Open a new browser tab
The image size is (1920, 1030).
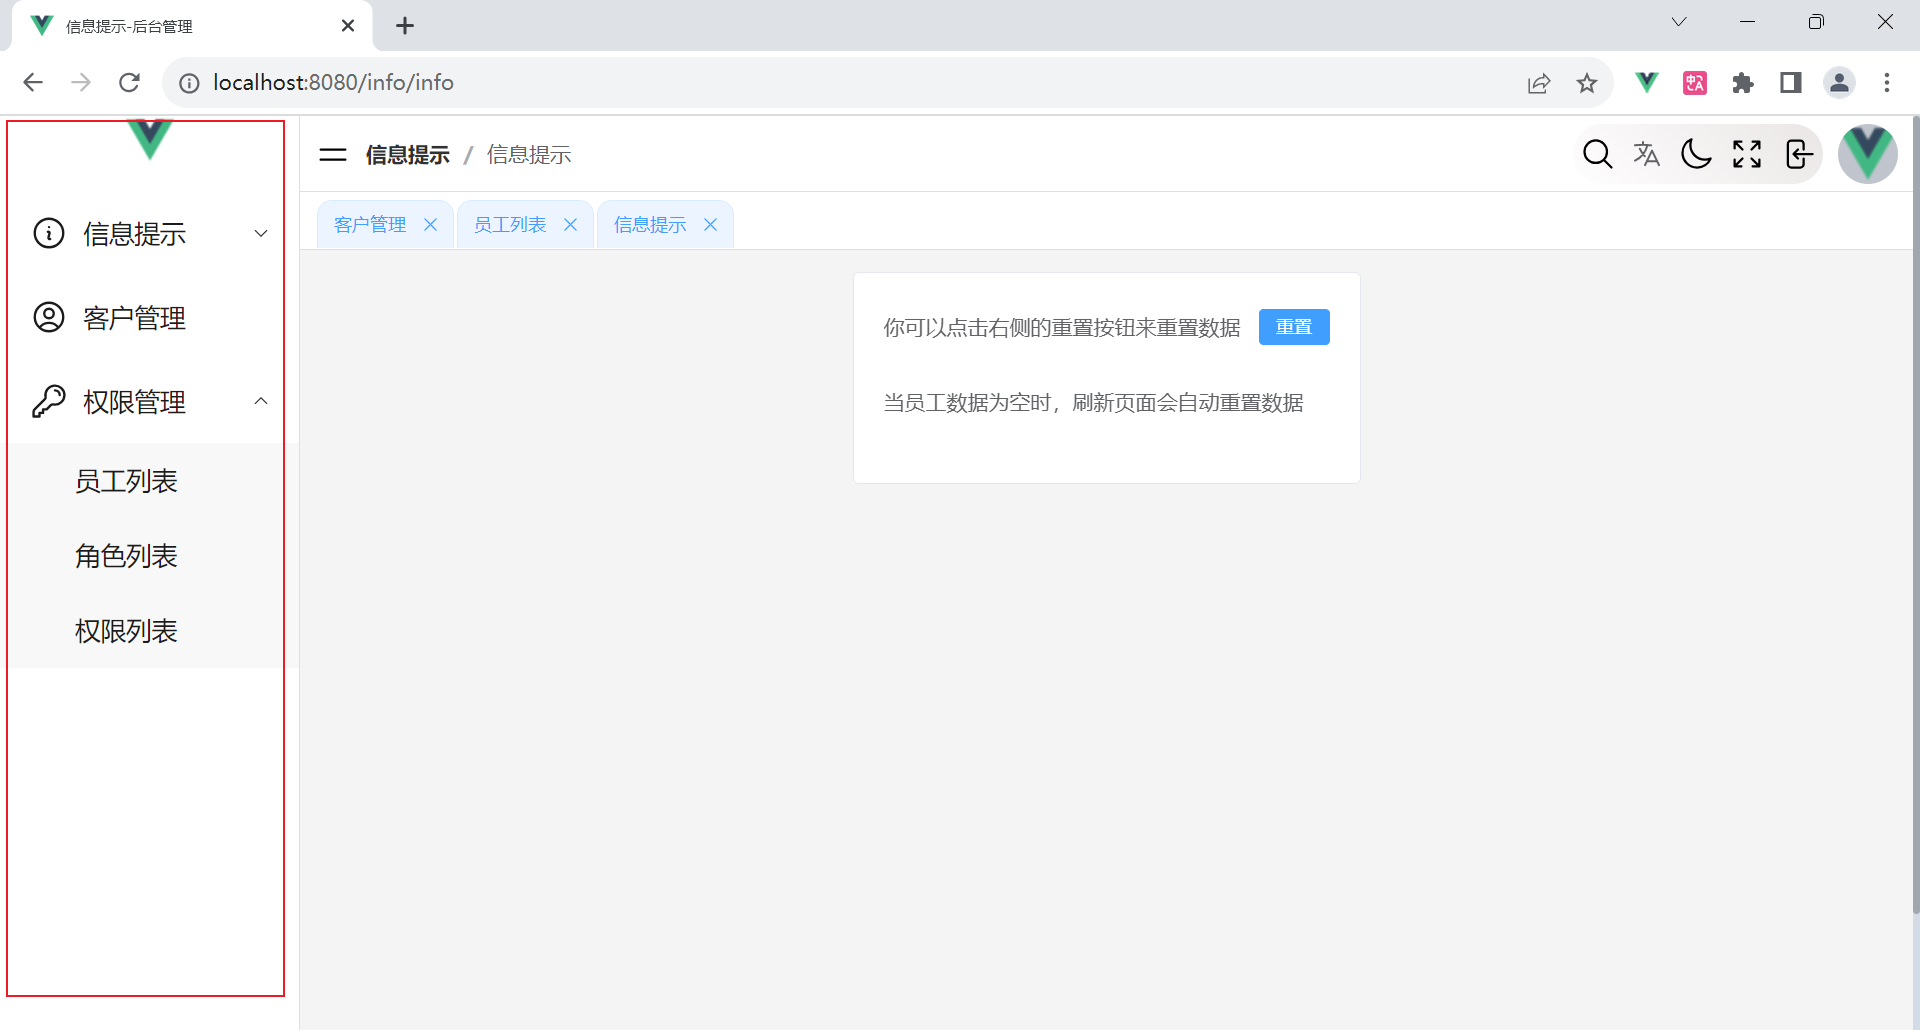click(405, 26)
